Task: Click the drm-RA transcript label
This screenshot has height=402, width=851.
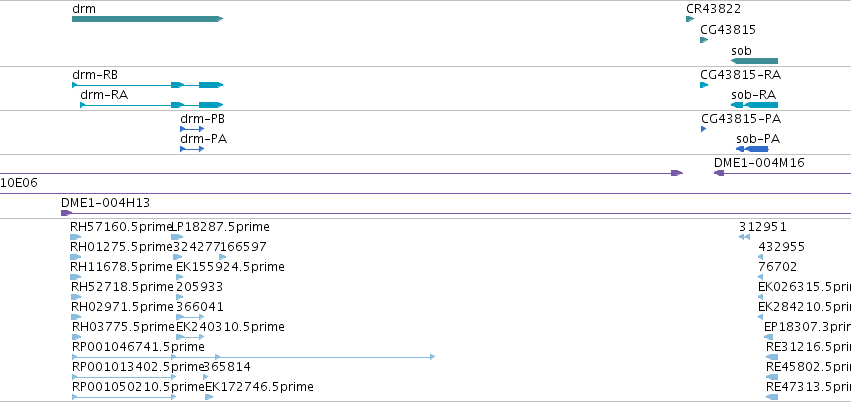Action: 104,95
